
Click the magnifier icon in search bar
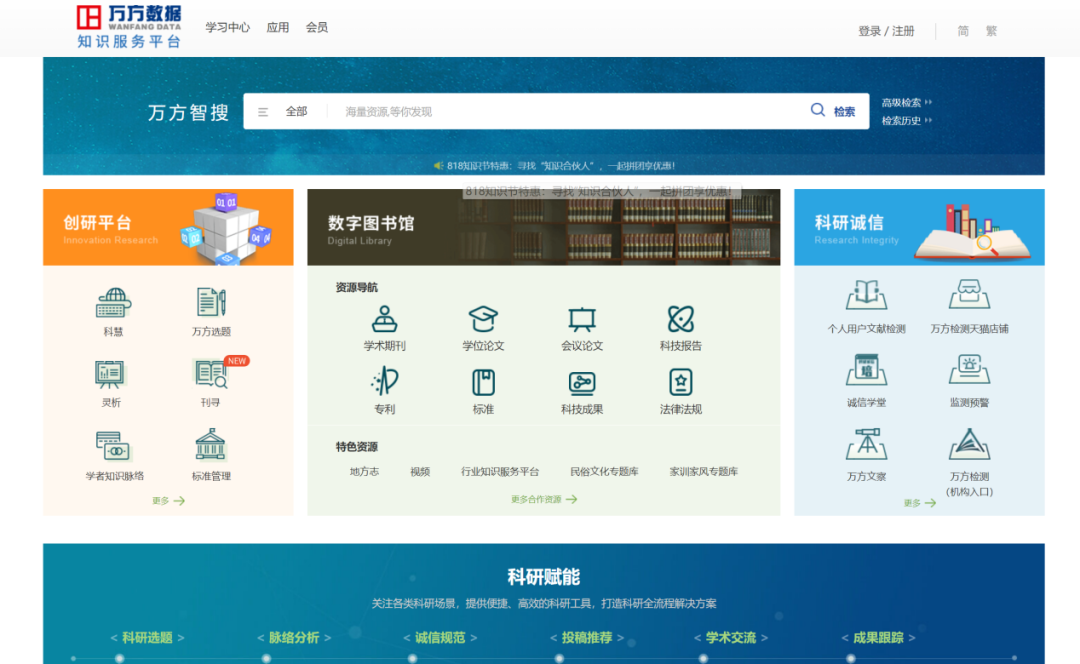(x=818, y=110)
